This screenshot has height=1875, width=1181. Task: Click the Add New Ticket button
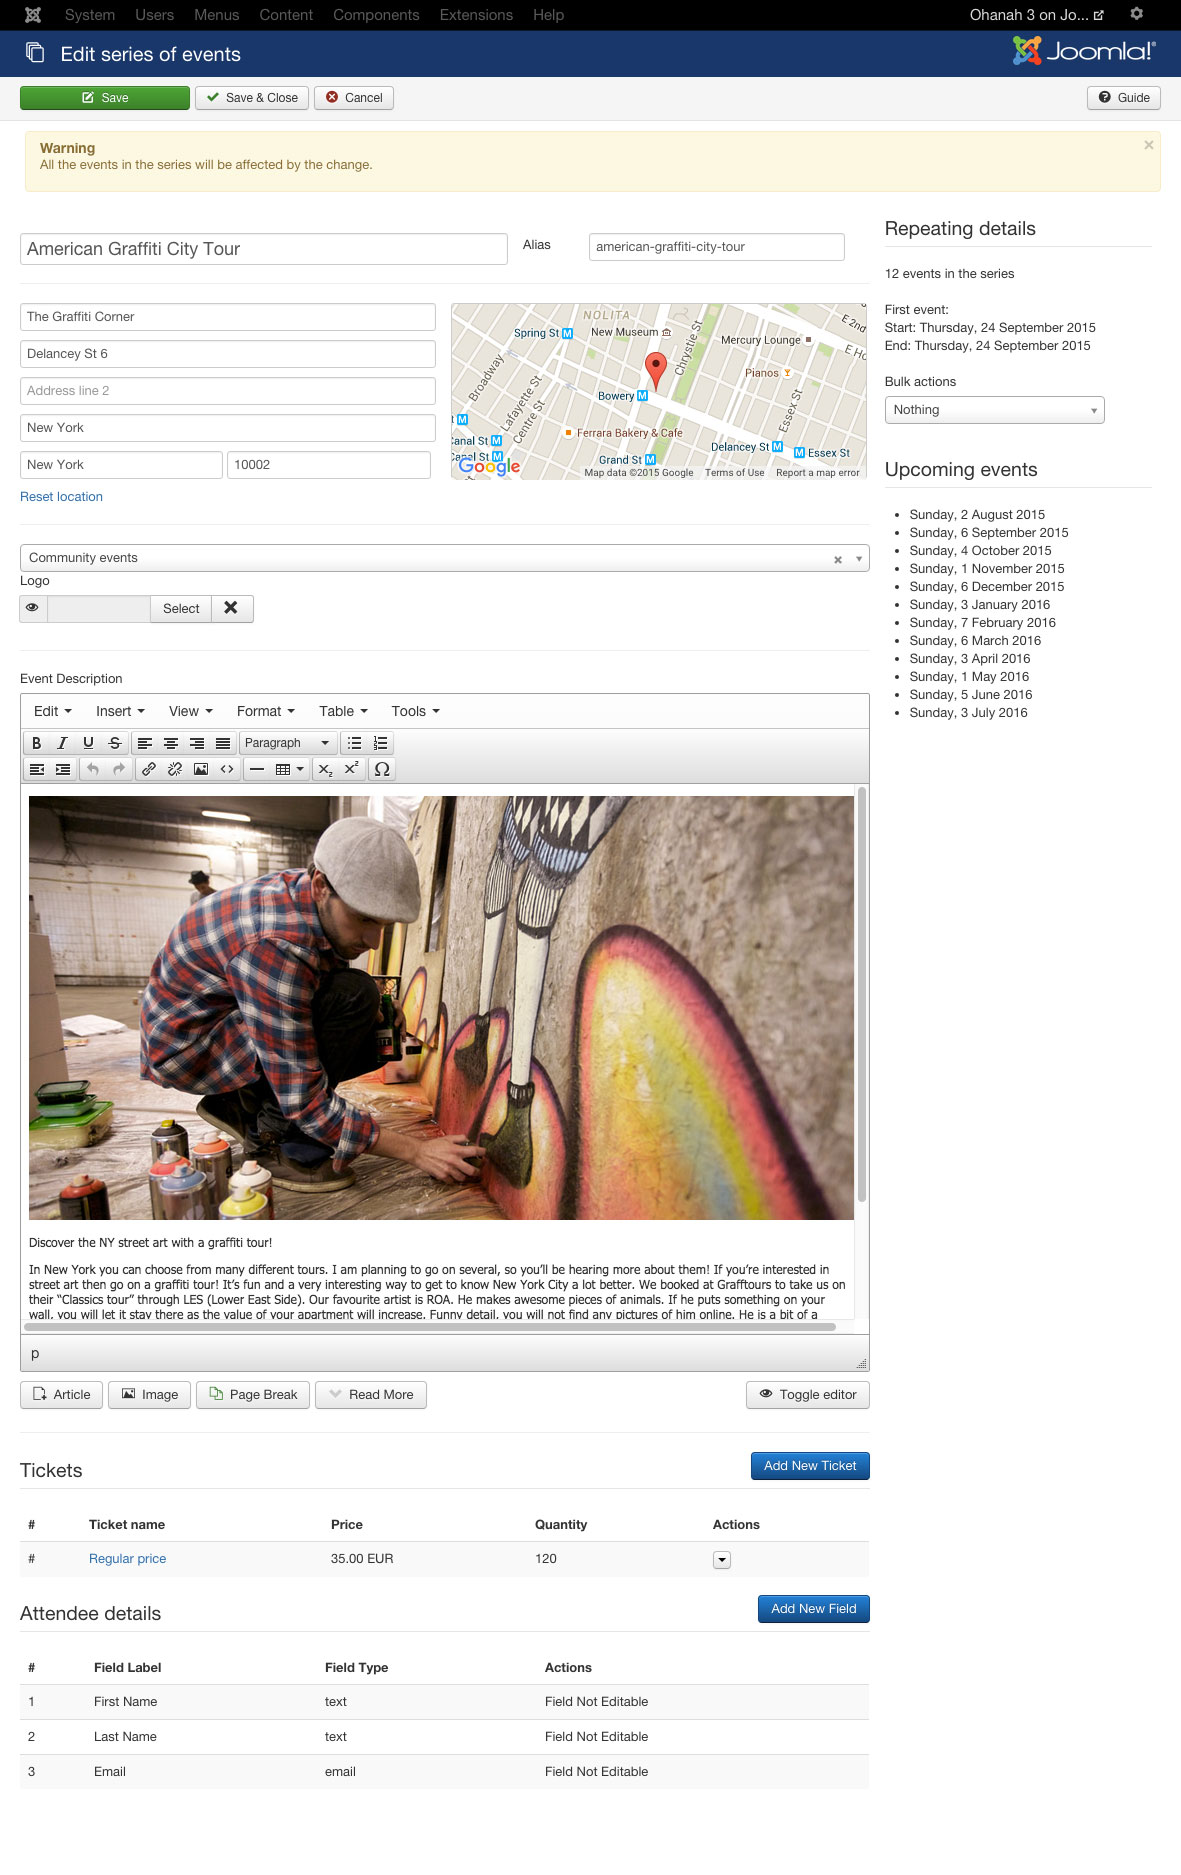810,1466
